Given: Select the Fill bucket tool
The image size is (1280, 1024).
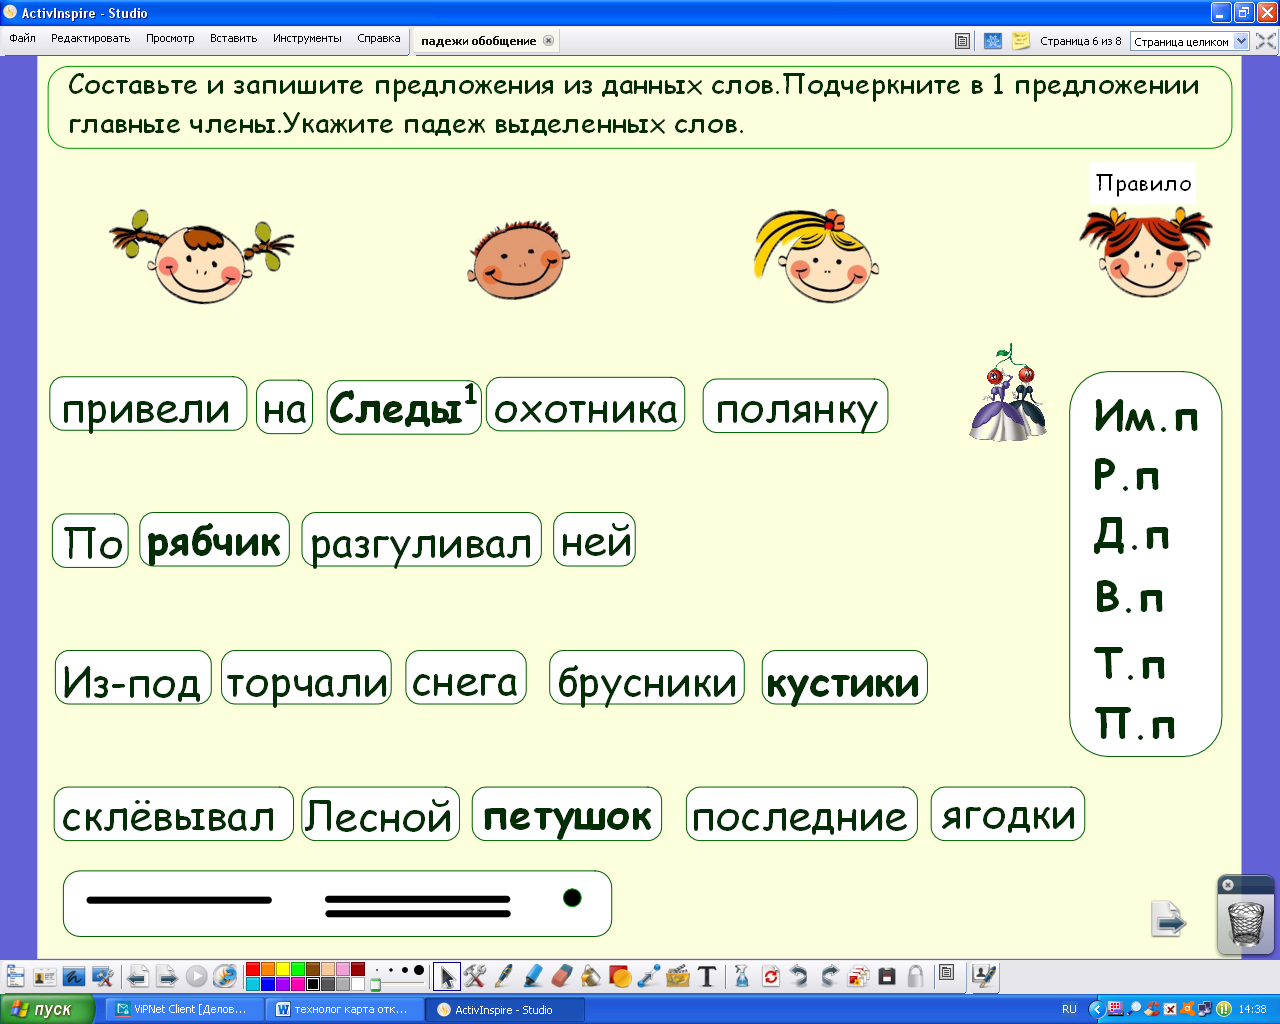Looking at the screenshot, I should point(591,977).
